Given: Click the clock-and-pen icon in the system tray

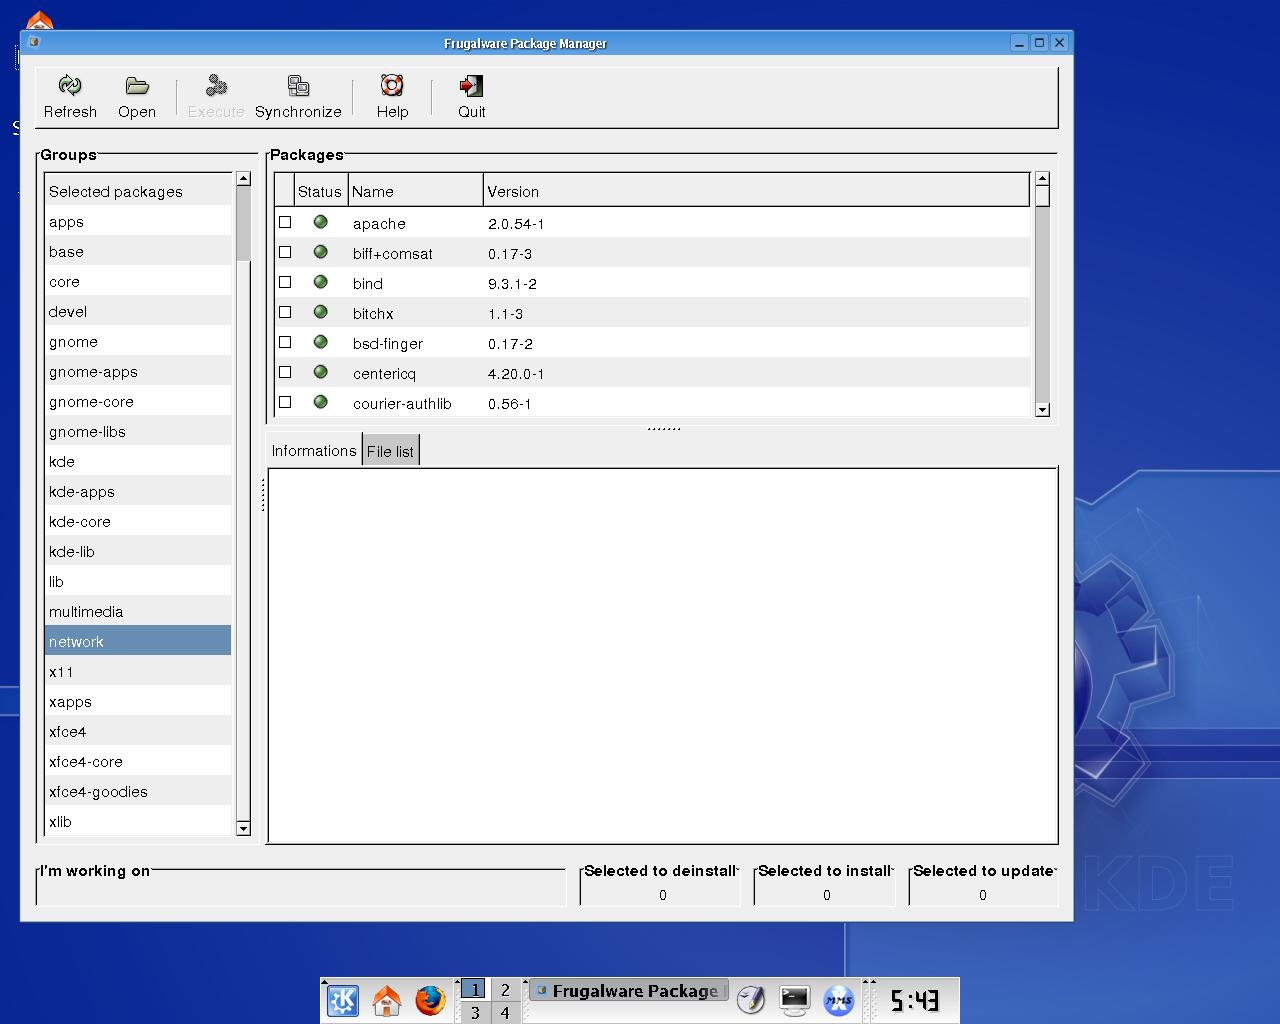Looking at the screenshot, I should tap(751, 999).
